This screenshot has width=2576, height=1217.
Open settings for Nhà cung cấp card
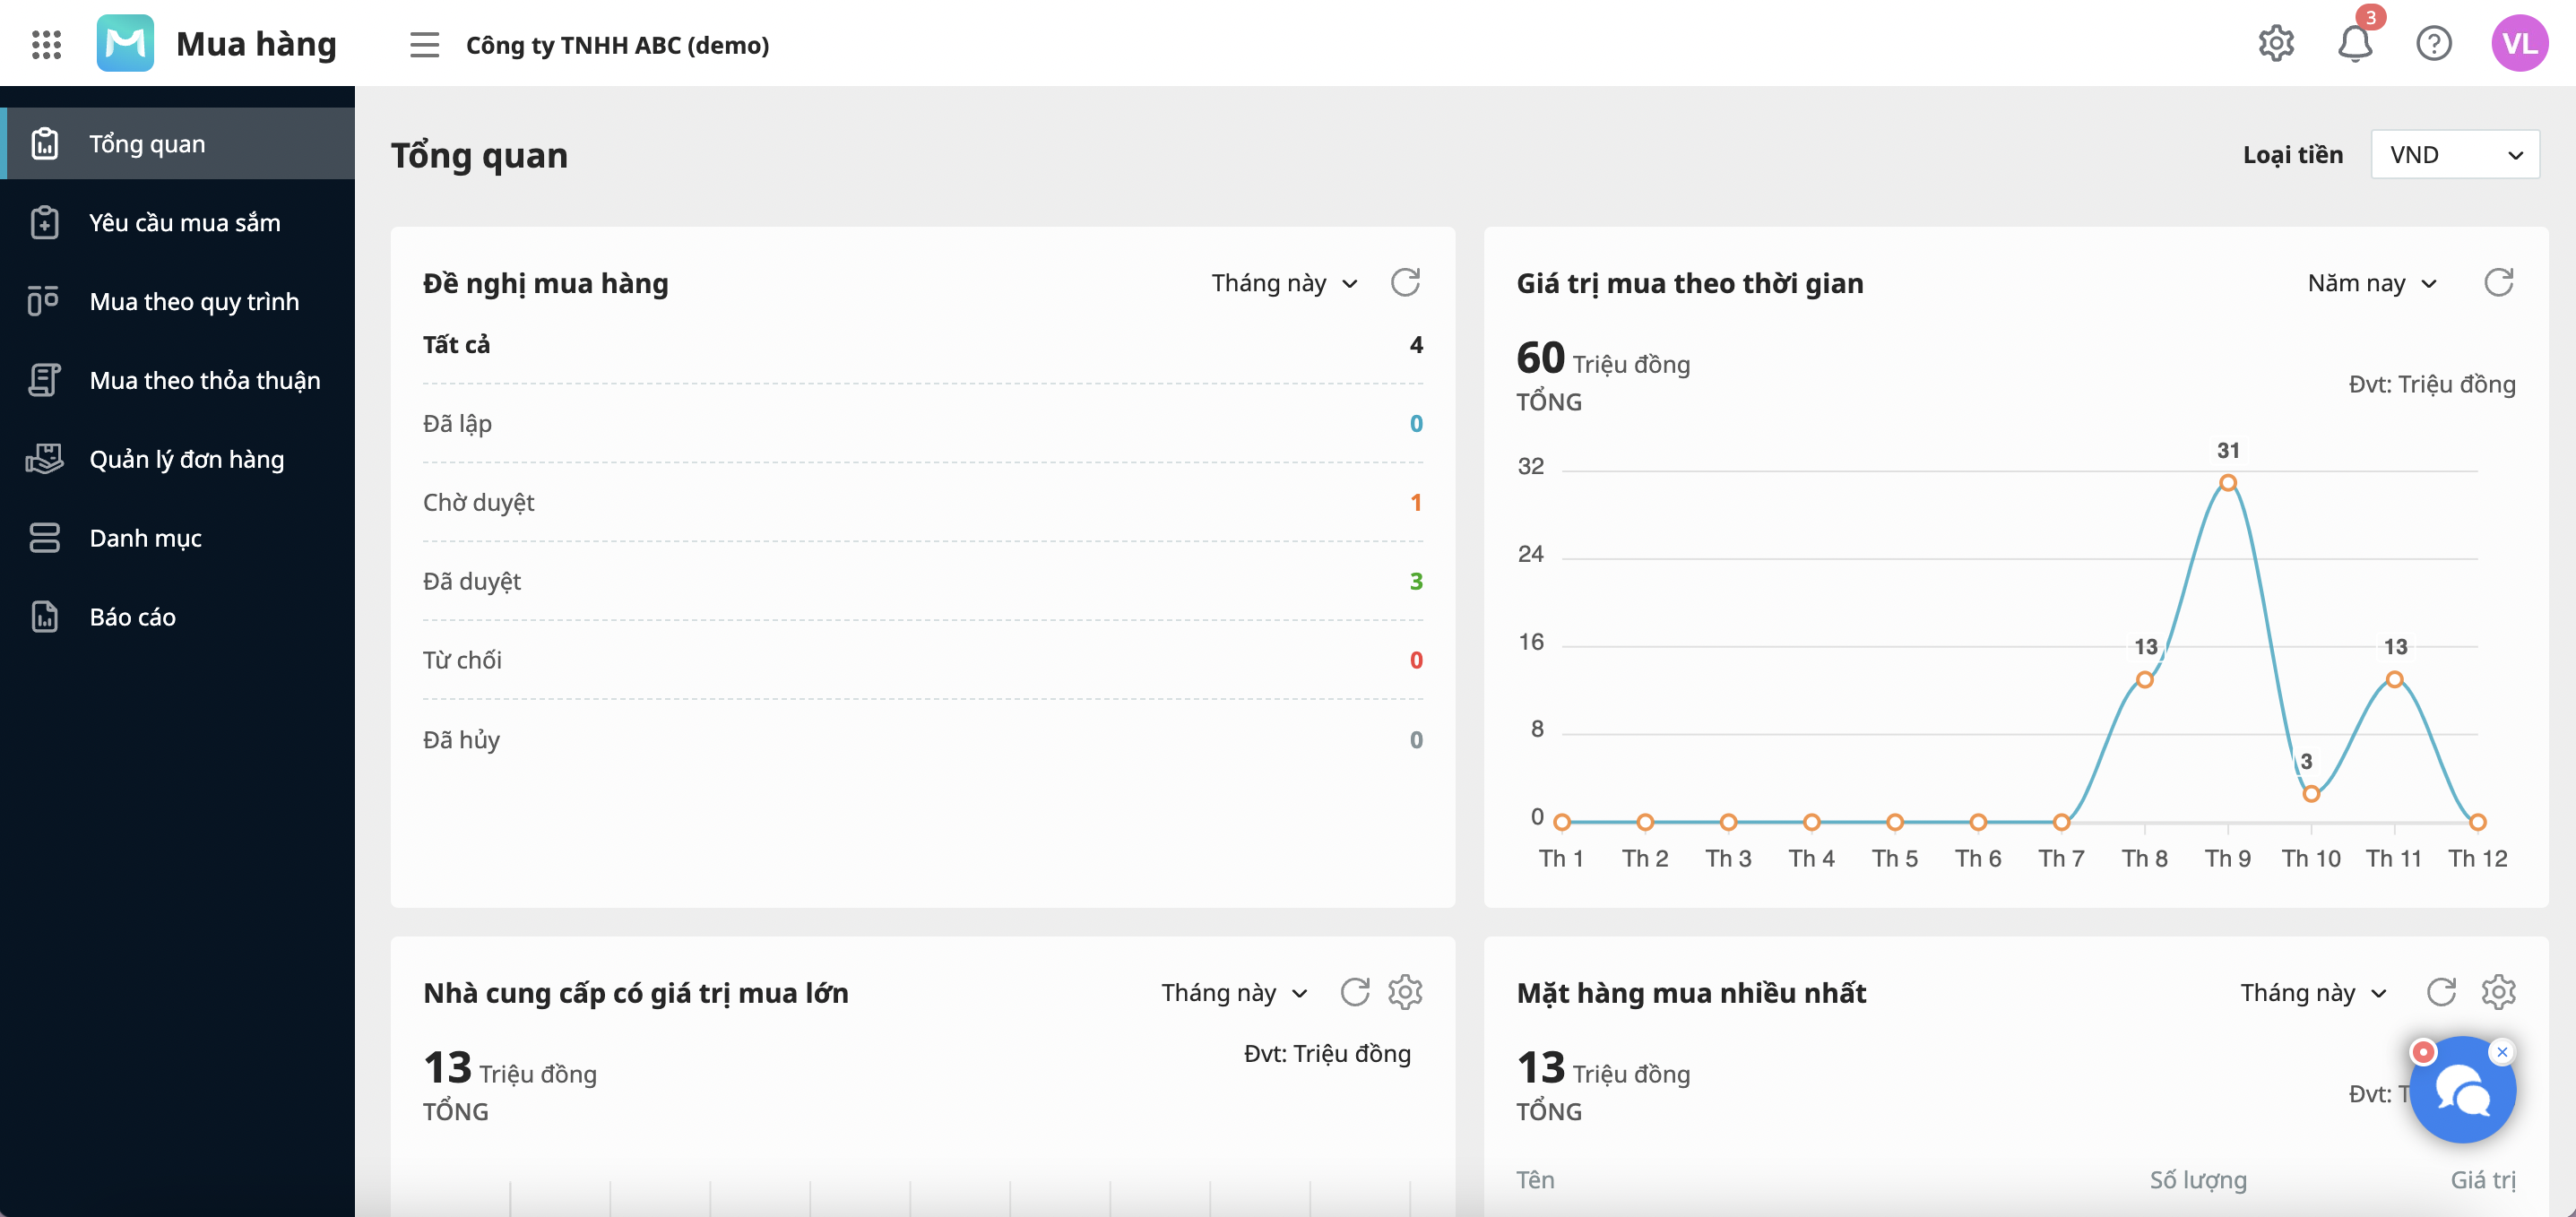click(1405, 992)
